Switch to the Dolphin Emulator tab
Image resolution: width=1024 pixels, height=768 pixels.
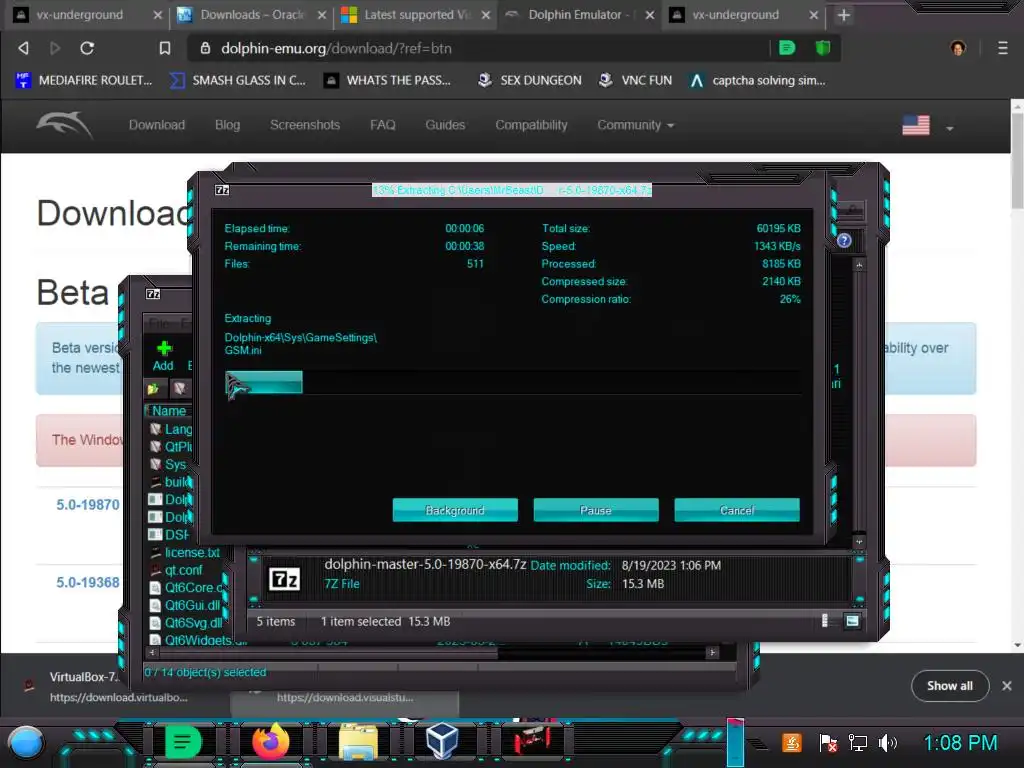pyautogui.click(x=580, y=14)
